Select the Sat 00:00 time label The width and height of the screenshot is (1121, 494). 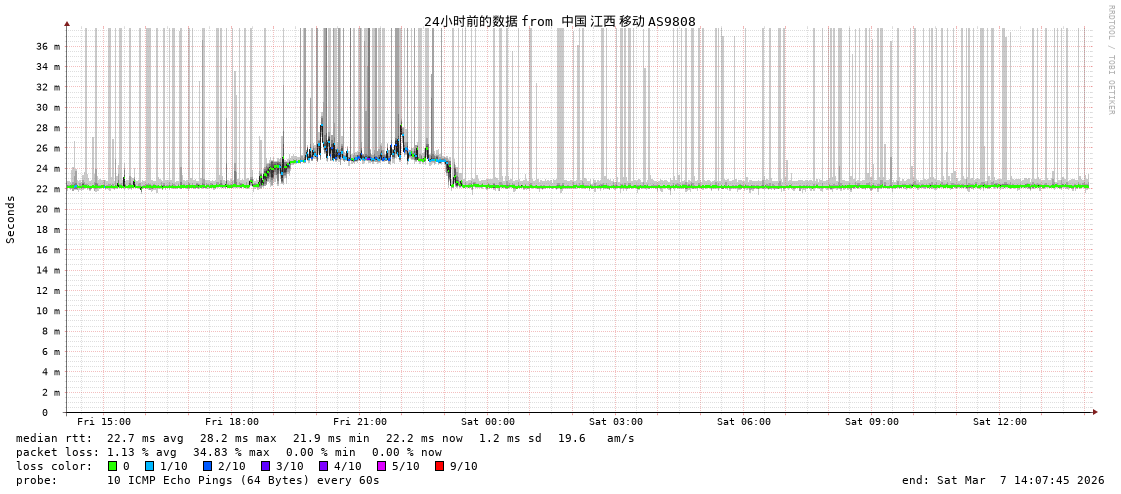click(x=488, y=422)
